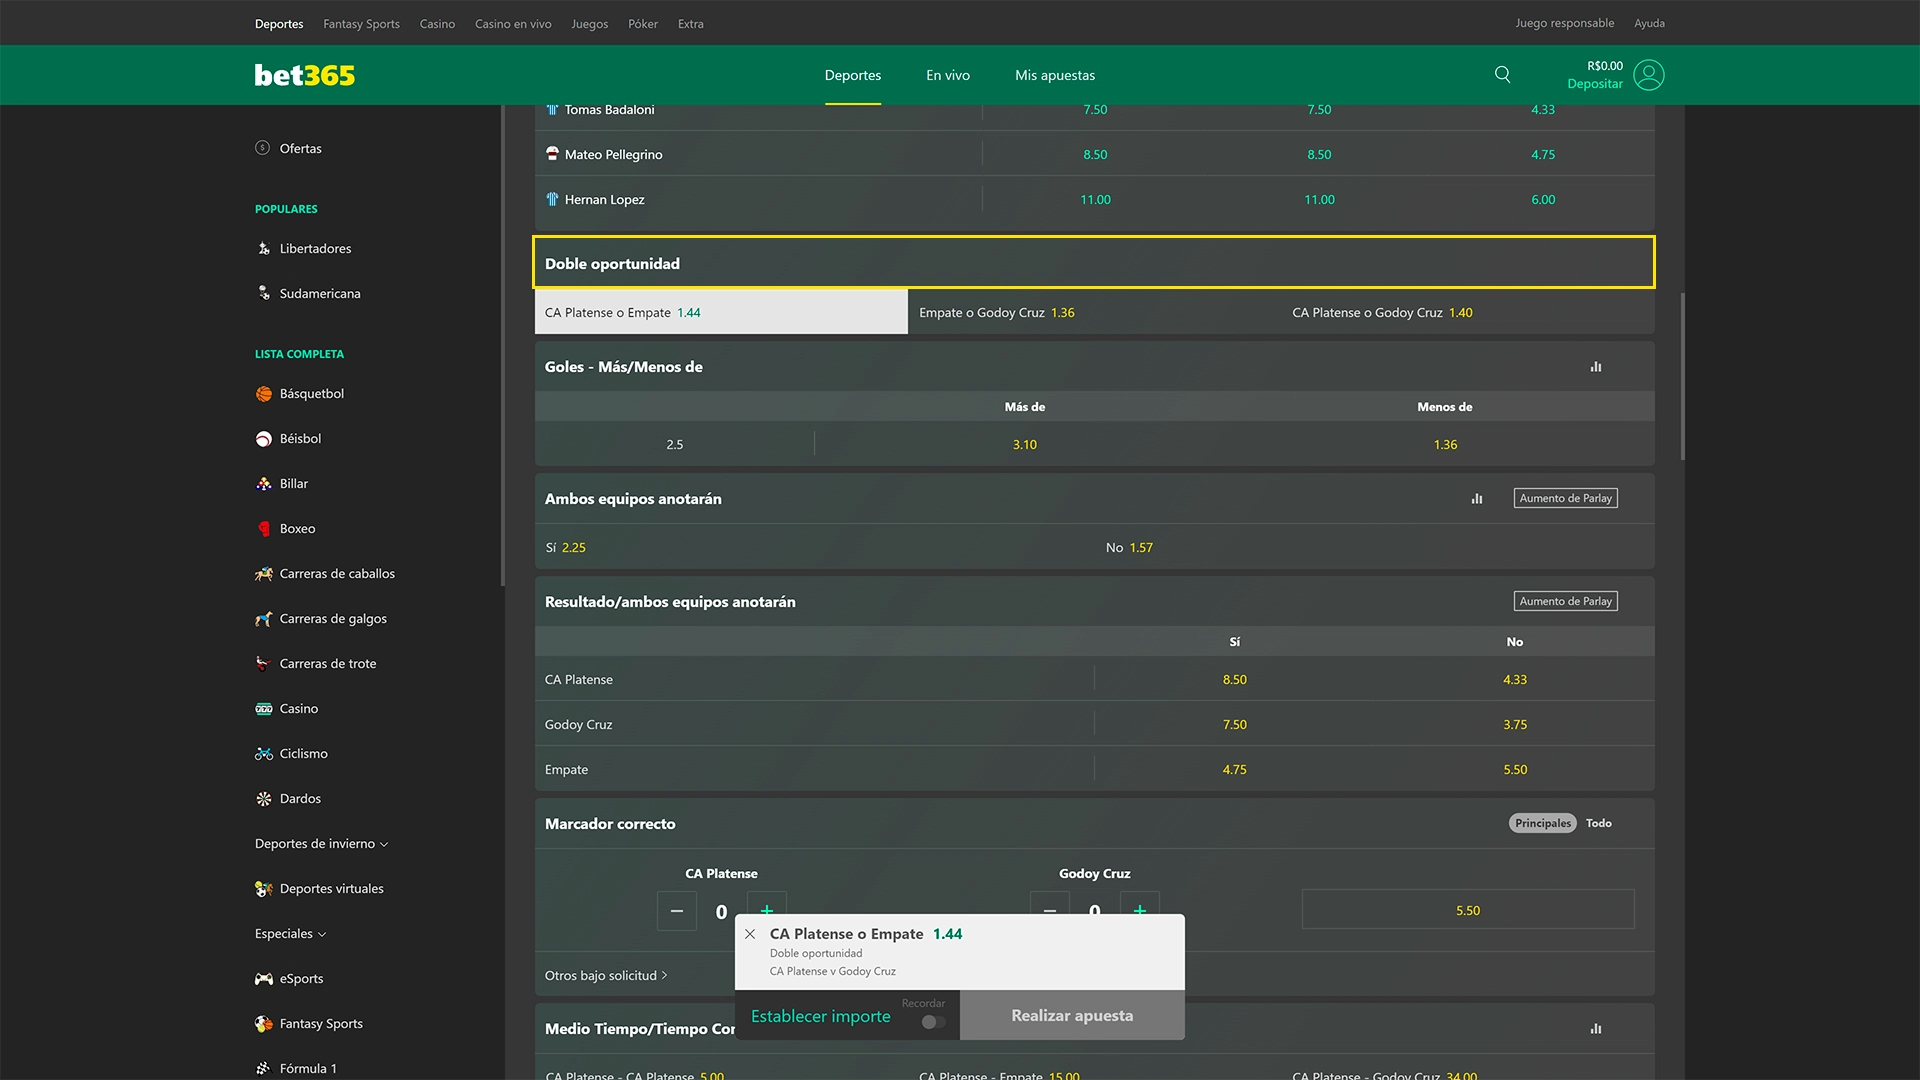Select Empate No 5.50 odds
Screen dimensions: 1920x1080
point(1514,769)
